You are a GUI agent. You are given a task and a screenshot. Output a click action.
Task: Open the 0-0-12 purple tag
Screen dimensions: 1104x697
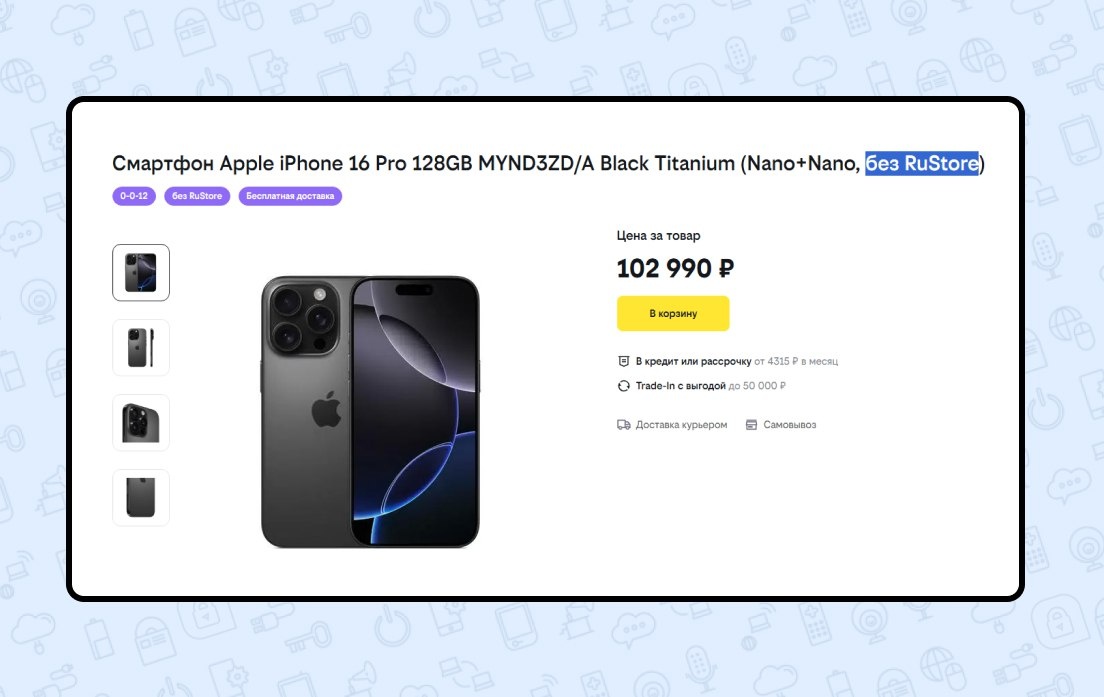[x=134, y=196]
